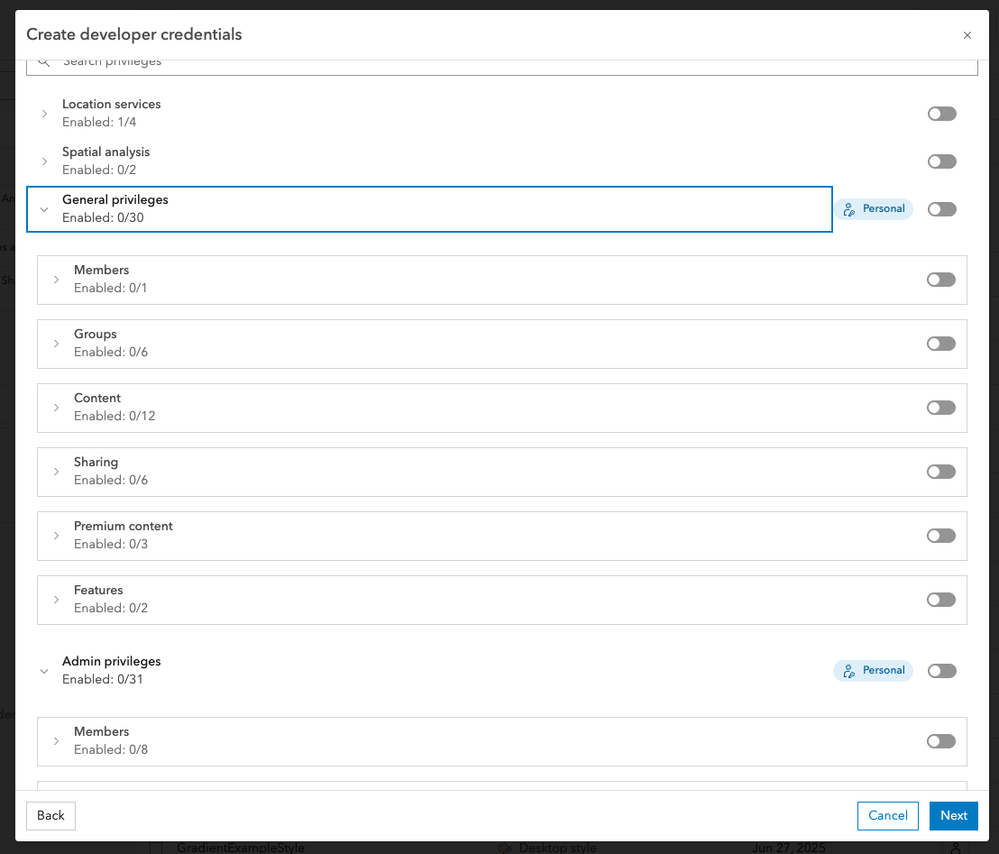The width and height of the screenshot is (999, 854).
Task: Turn on all General privileges
Action: (x=941, y=209)
